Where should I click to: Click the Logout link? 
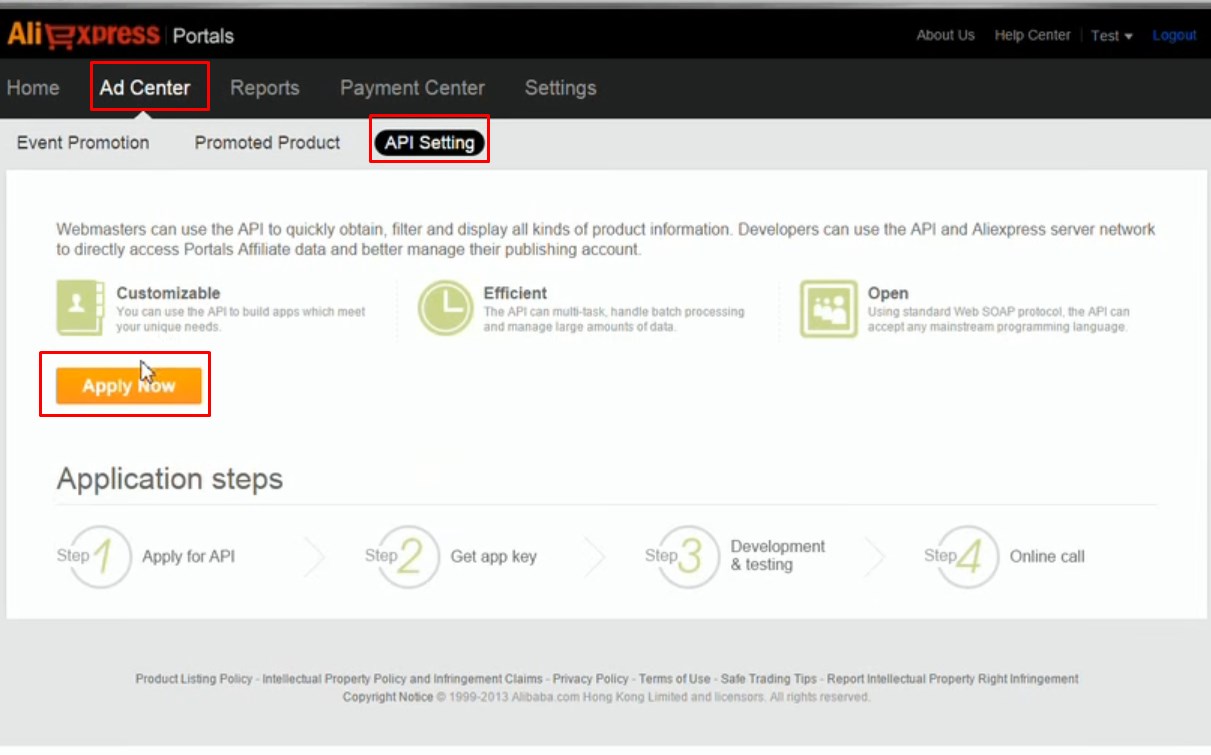pyautogui.click(x=1174, y=35)
